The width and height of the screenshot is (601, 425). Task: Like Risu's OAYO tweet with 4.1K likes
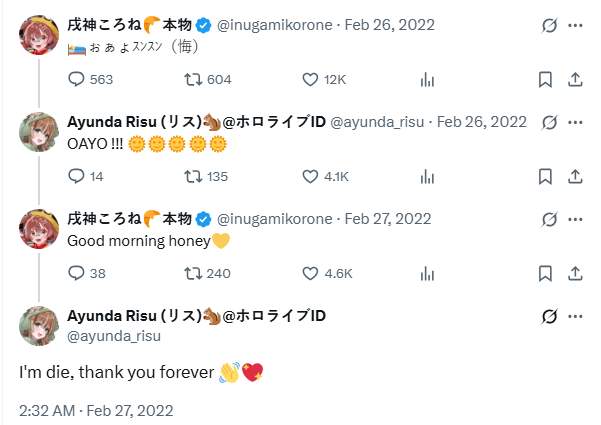coord(310,176)
